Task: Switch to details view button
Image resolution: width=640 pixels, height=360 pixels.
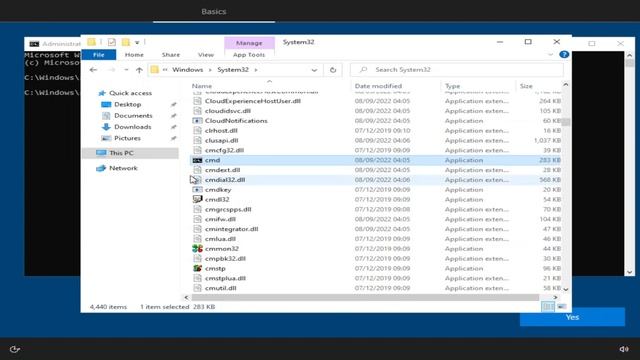Action: 548,307
